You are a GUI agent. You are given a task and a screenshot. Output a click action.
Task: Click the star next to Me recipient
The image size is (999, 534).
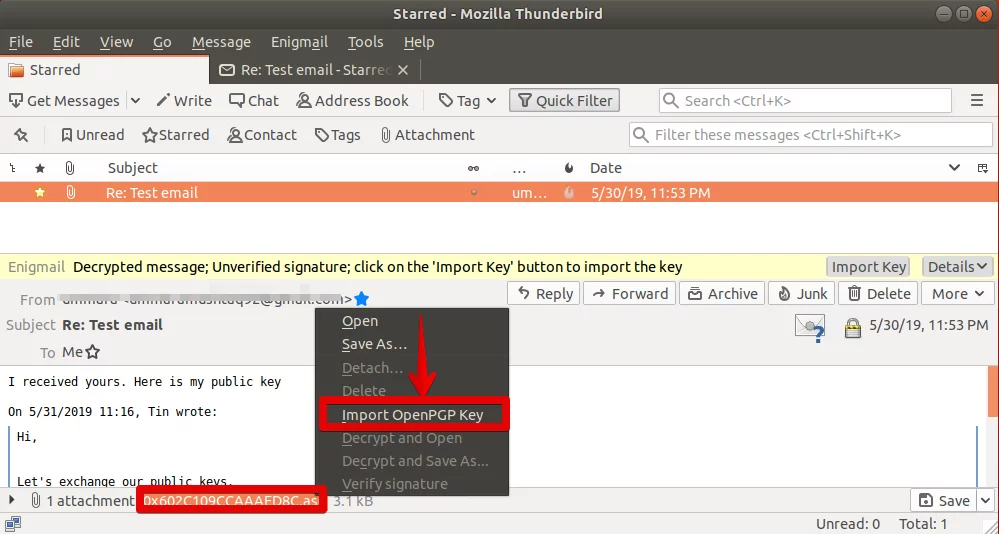[93, 352]
